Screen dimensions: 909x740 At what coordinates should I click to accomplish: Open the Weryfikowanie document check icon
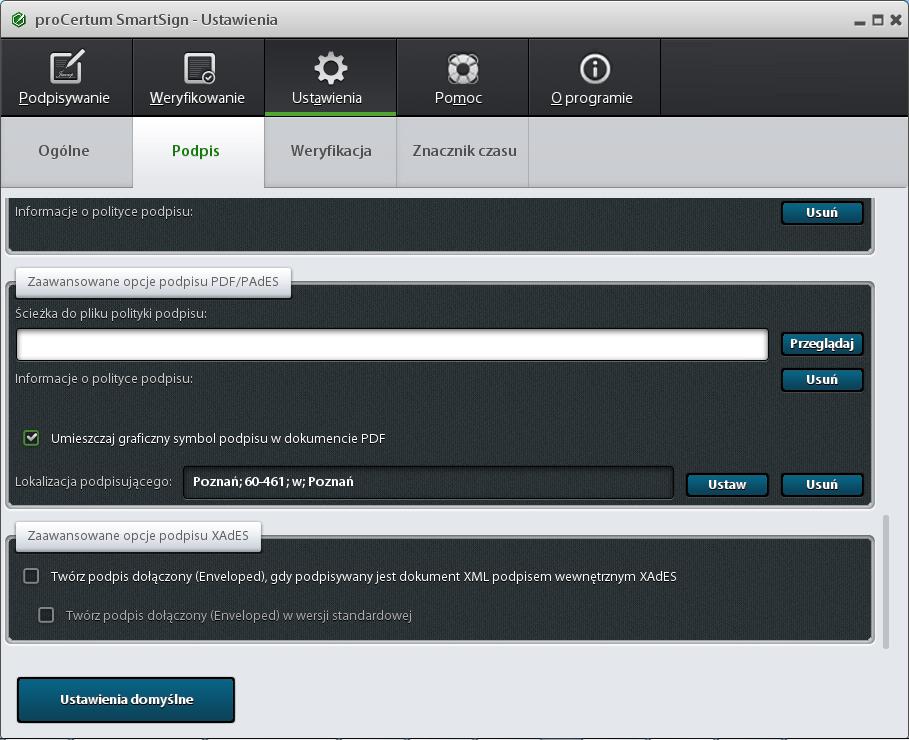[198, 68]
